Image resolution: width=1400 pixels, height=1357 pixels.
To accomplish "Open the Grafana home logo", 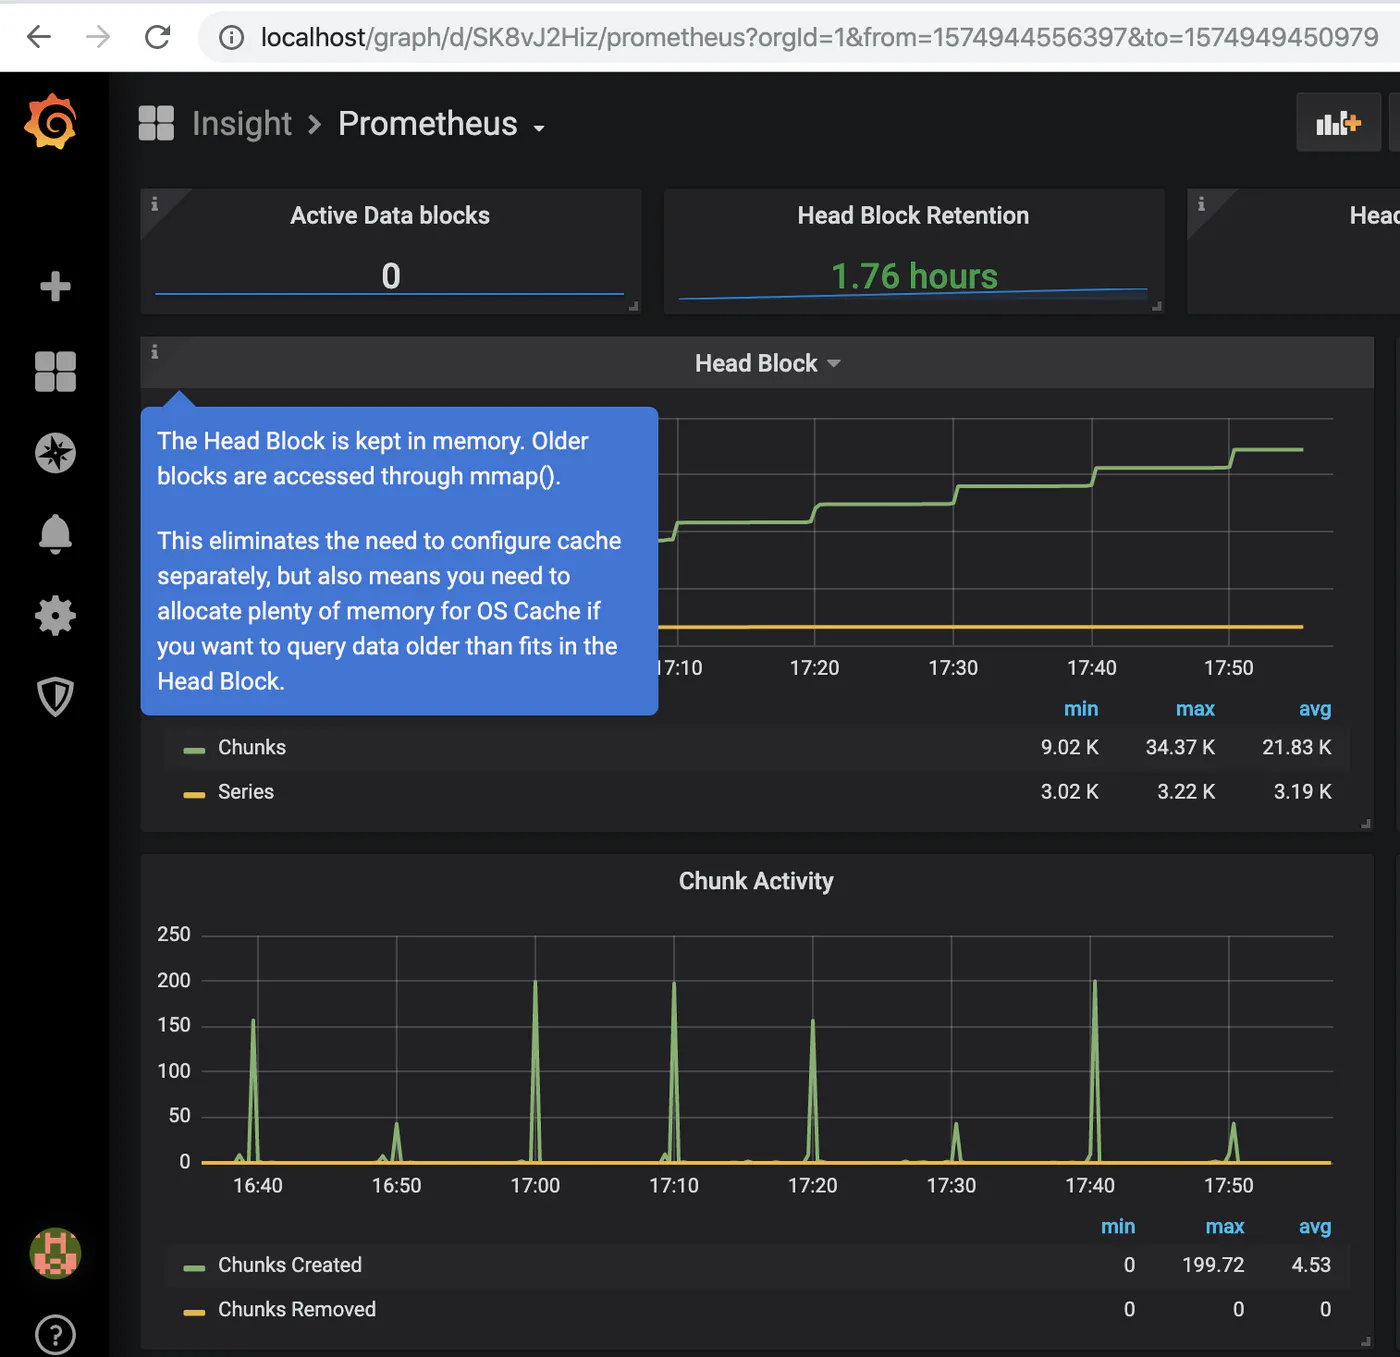I will tap(51, 122).
